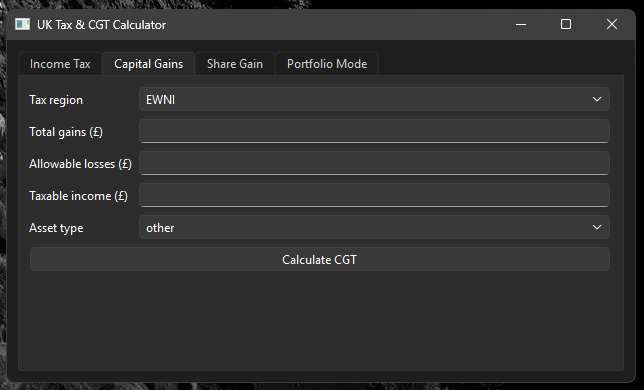Click the Calculate CGT button
The width and height of the screenshot is (644, 390).
(320, 259)
